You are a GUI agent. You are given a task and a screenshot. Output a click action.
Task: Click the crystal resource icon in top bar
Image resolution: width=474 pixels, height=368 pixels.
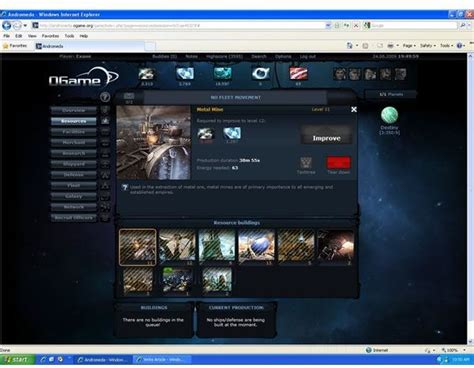(185, 74)
